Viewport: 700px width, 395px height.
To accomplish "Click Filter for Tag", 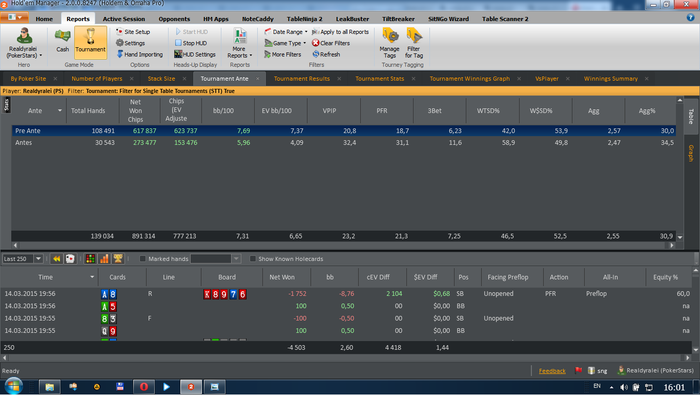I will pos(414,43).
